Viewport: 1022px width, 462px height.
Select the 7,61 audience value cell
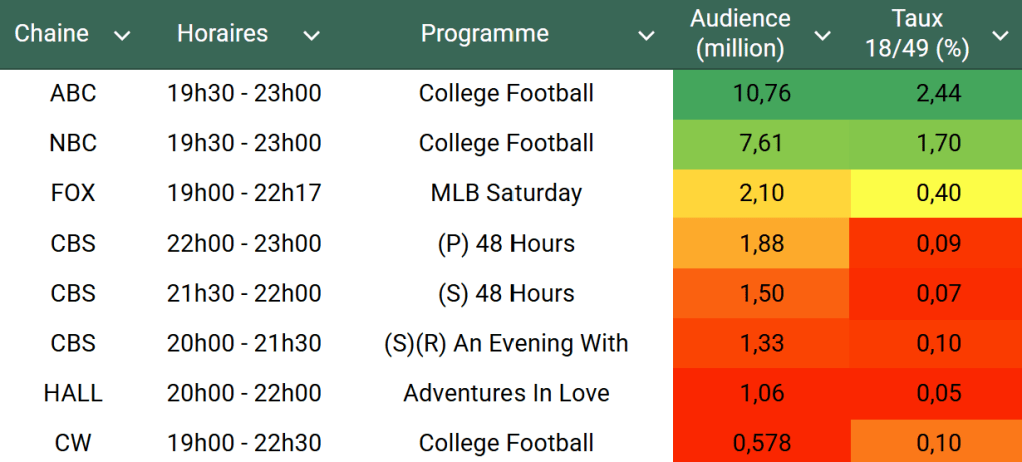point(760,143)
